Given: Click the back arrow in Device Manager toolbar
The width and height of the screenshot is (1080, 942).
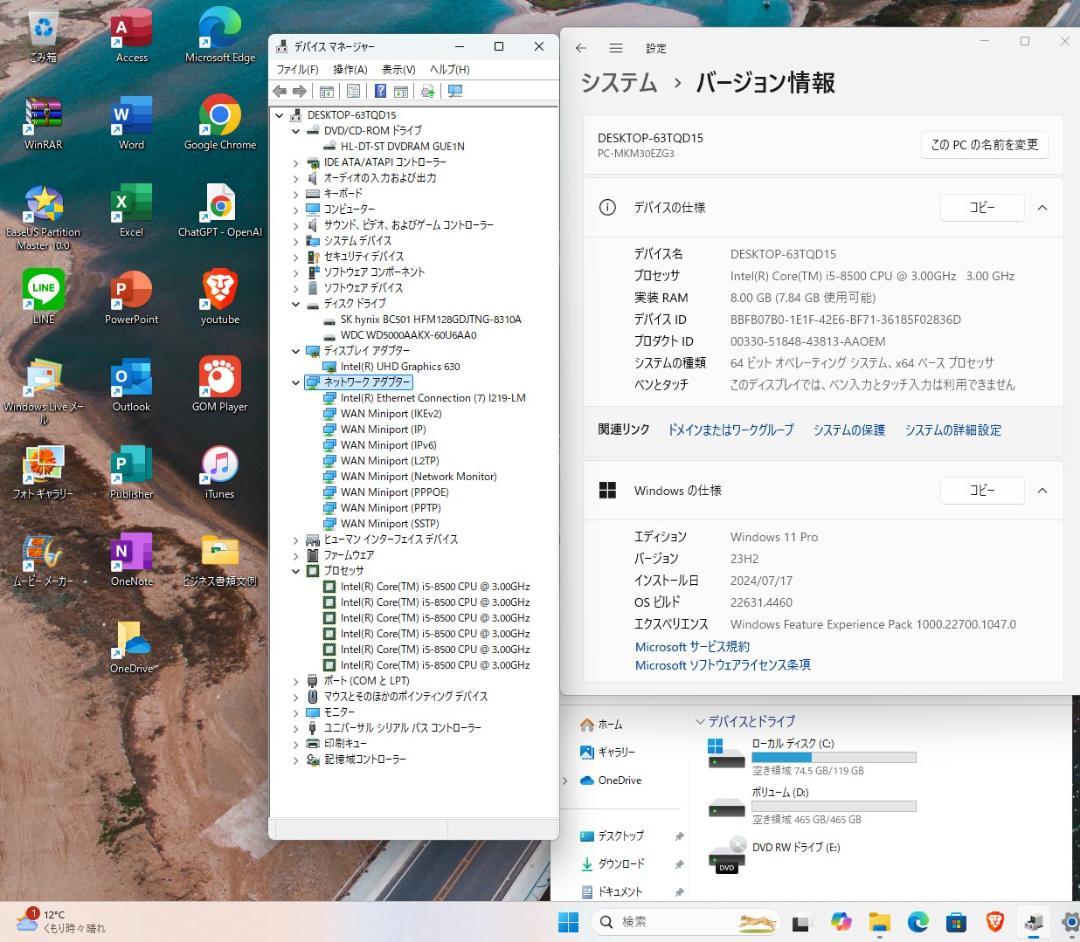Looking at the screenshot, I should [281, 91].
